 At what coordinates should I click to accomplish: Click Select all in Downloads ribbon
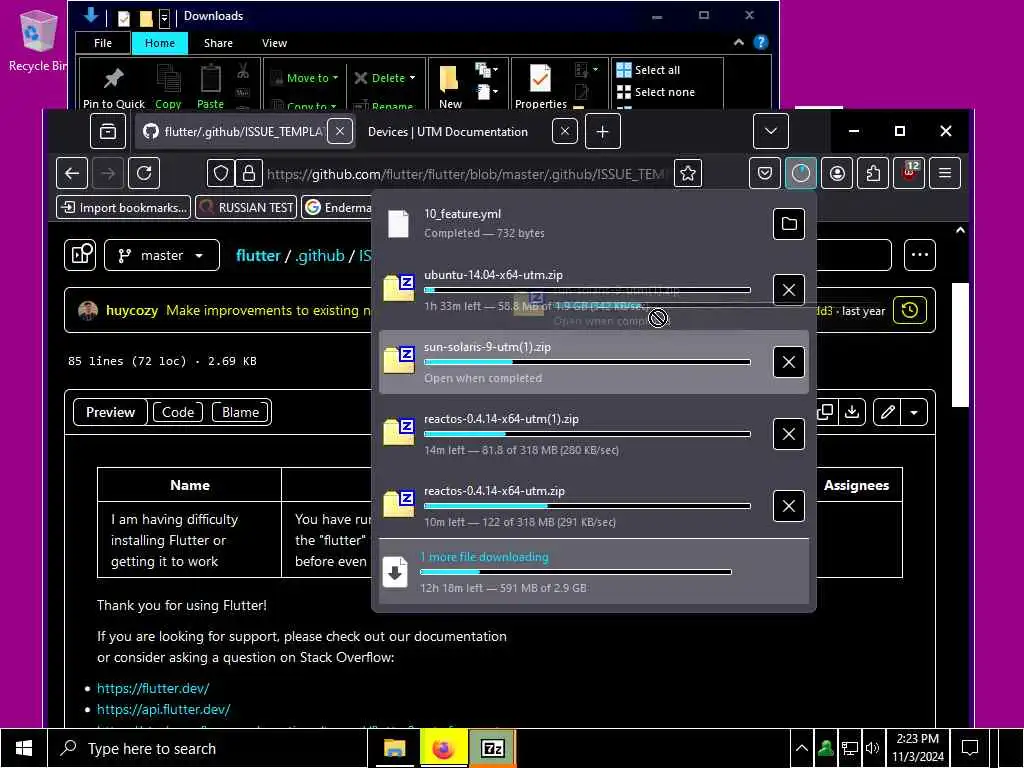click(x=648, y=70)
